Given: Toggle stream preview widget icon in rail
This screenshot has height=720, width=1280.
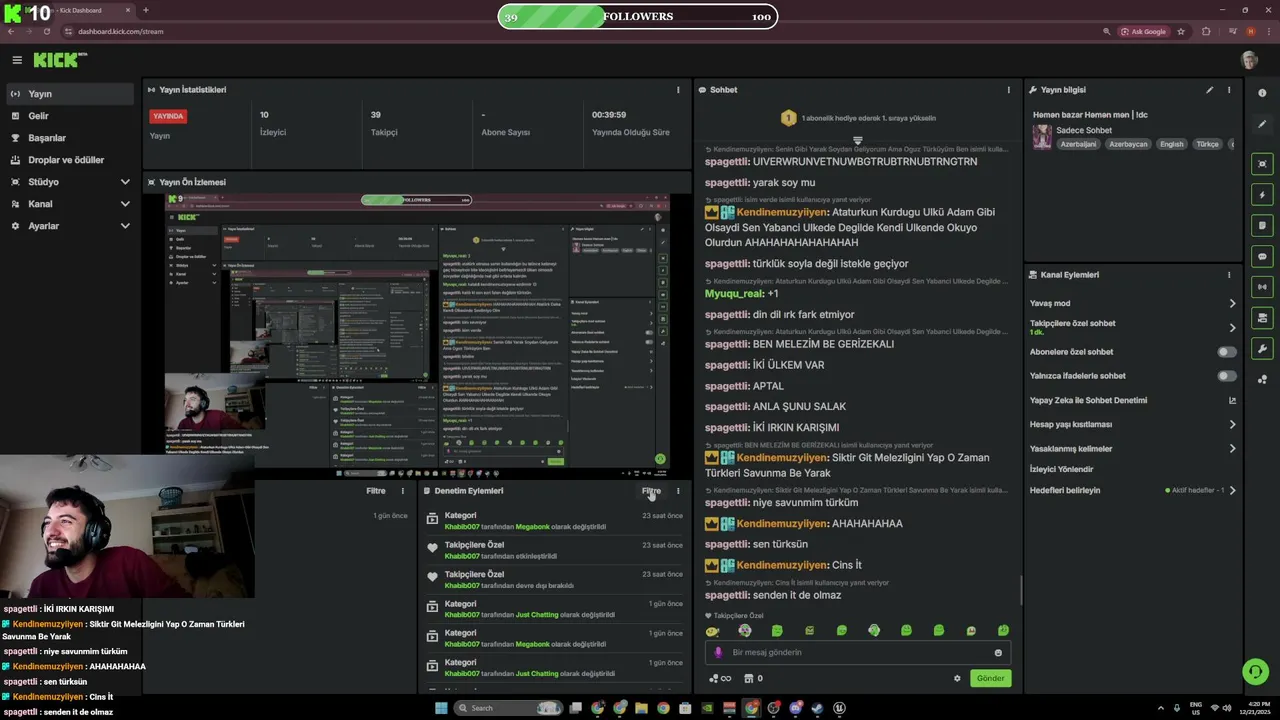Looking at the screenshot, I should (1262, 164).
